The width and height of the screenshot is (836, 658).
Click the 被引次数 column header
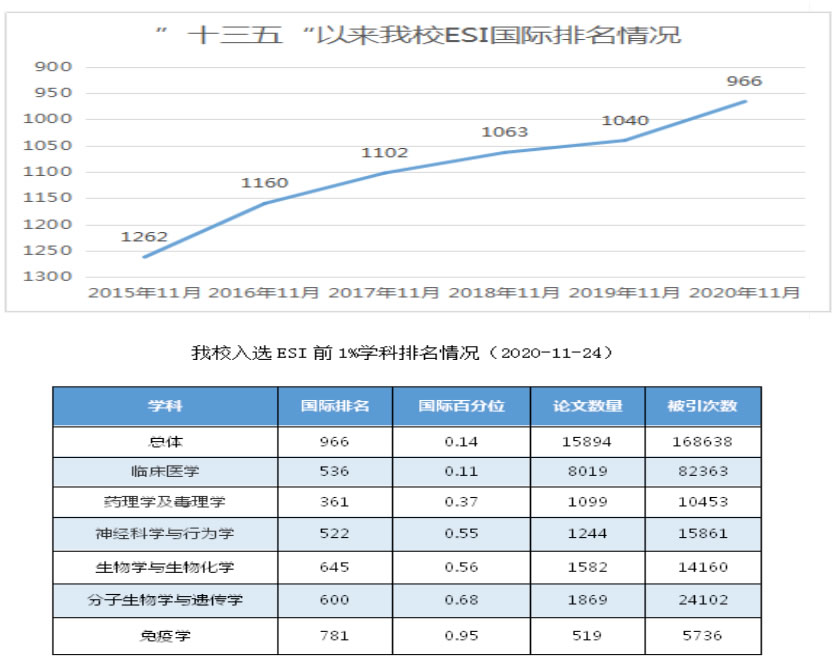pos(703,406)
